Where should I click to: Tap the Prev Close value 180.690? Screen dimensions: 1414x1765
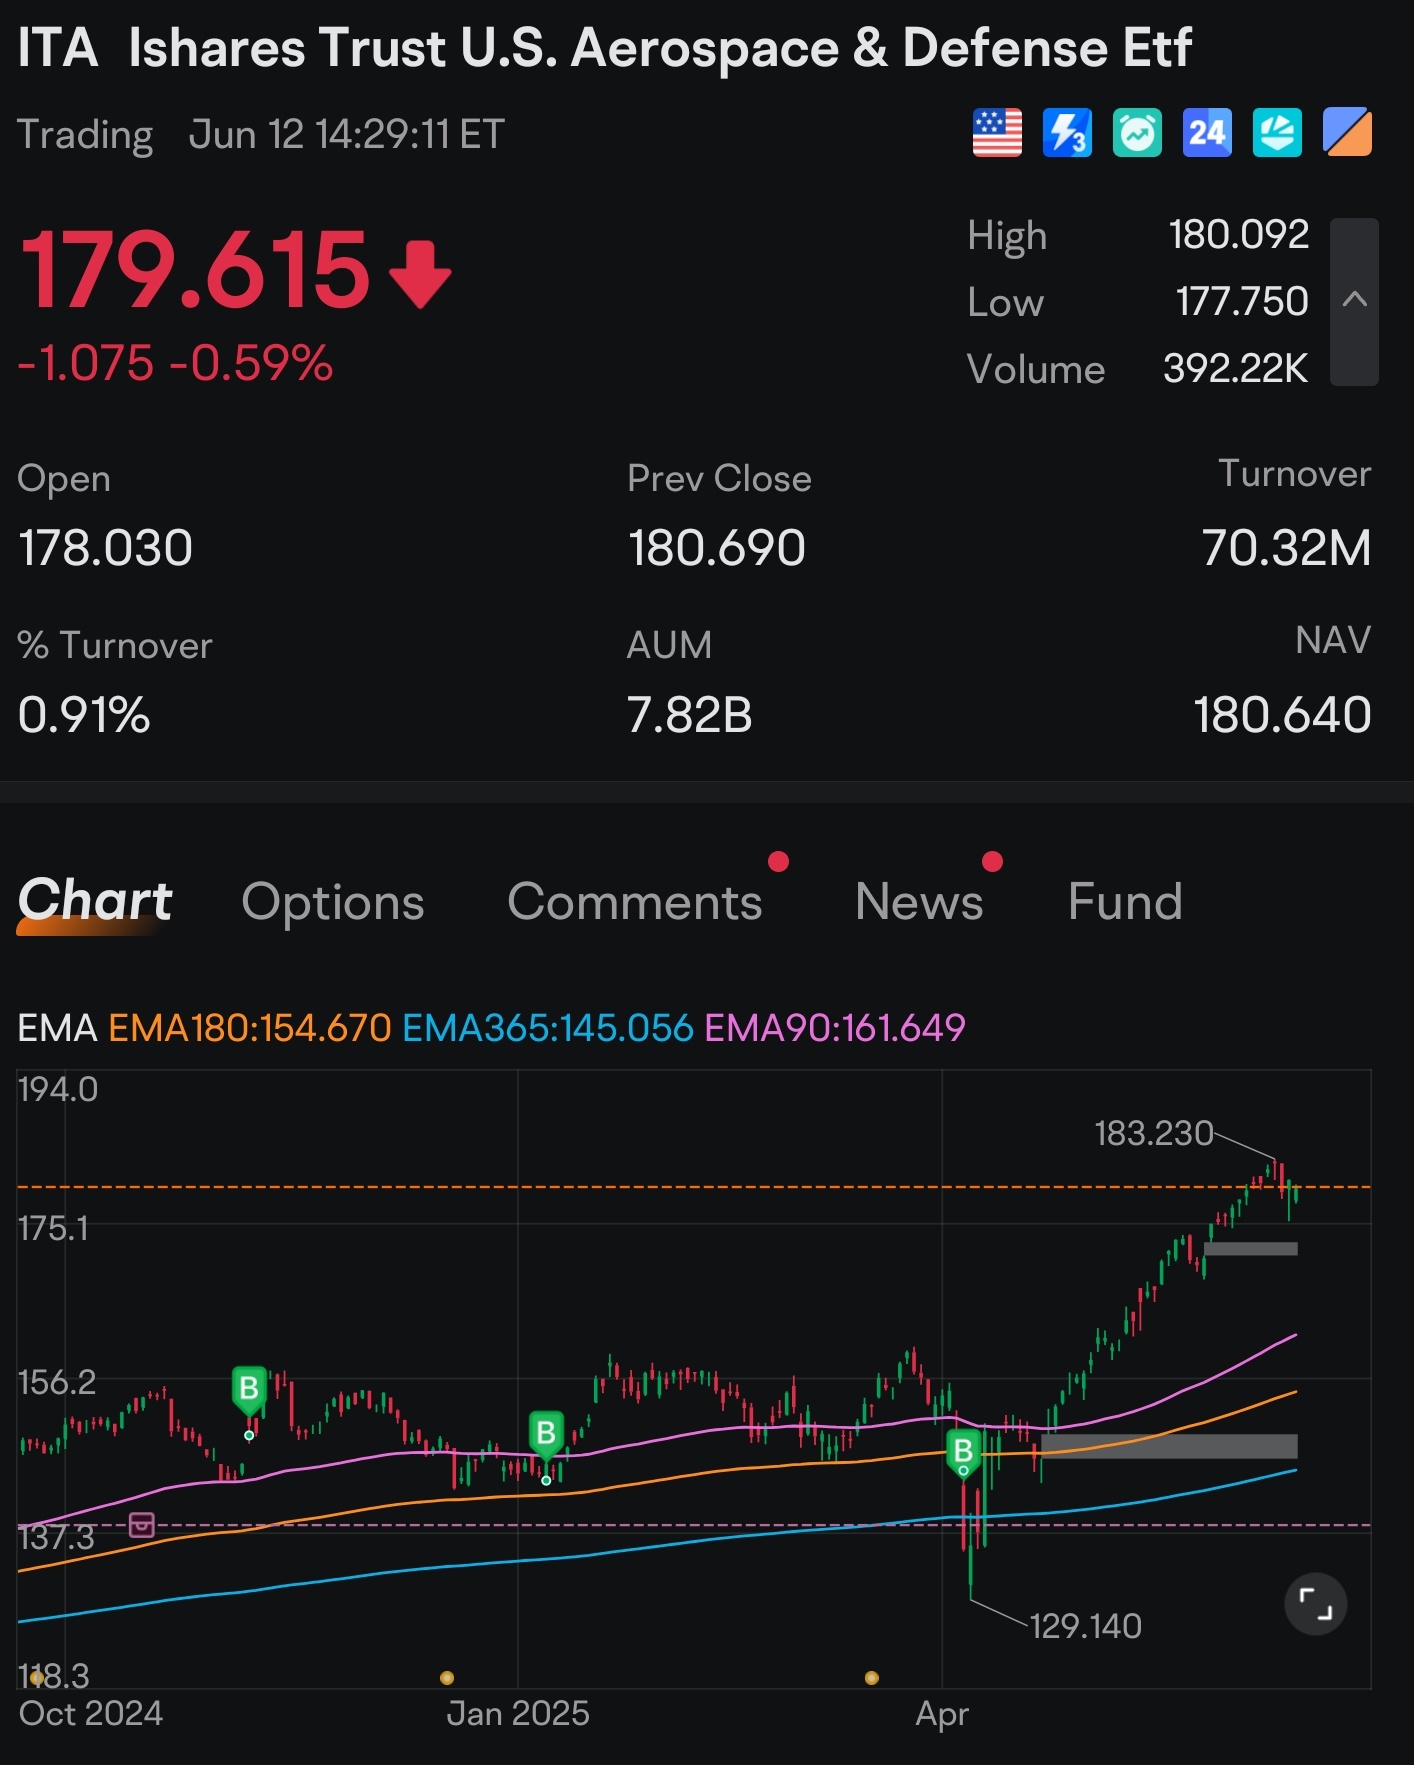coord(716,549)
